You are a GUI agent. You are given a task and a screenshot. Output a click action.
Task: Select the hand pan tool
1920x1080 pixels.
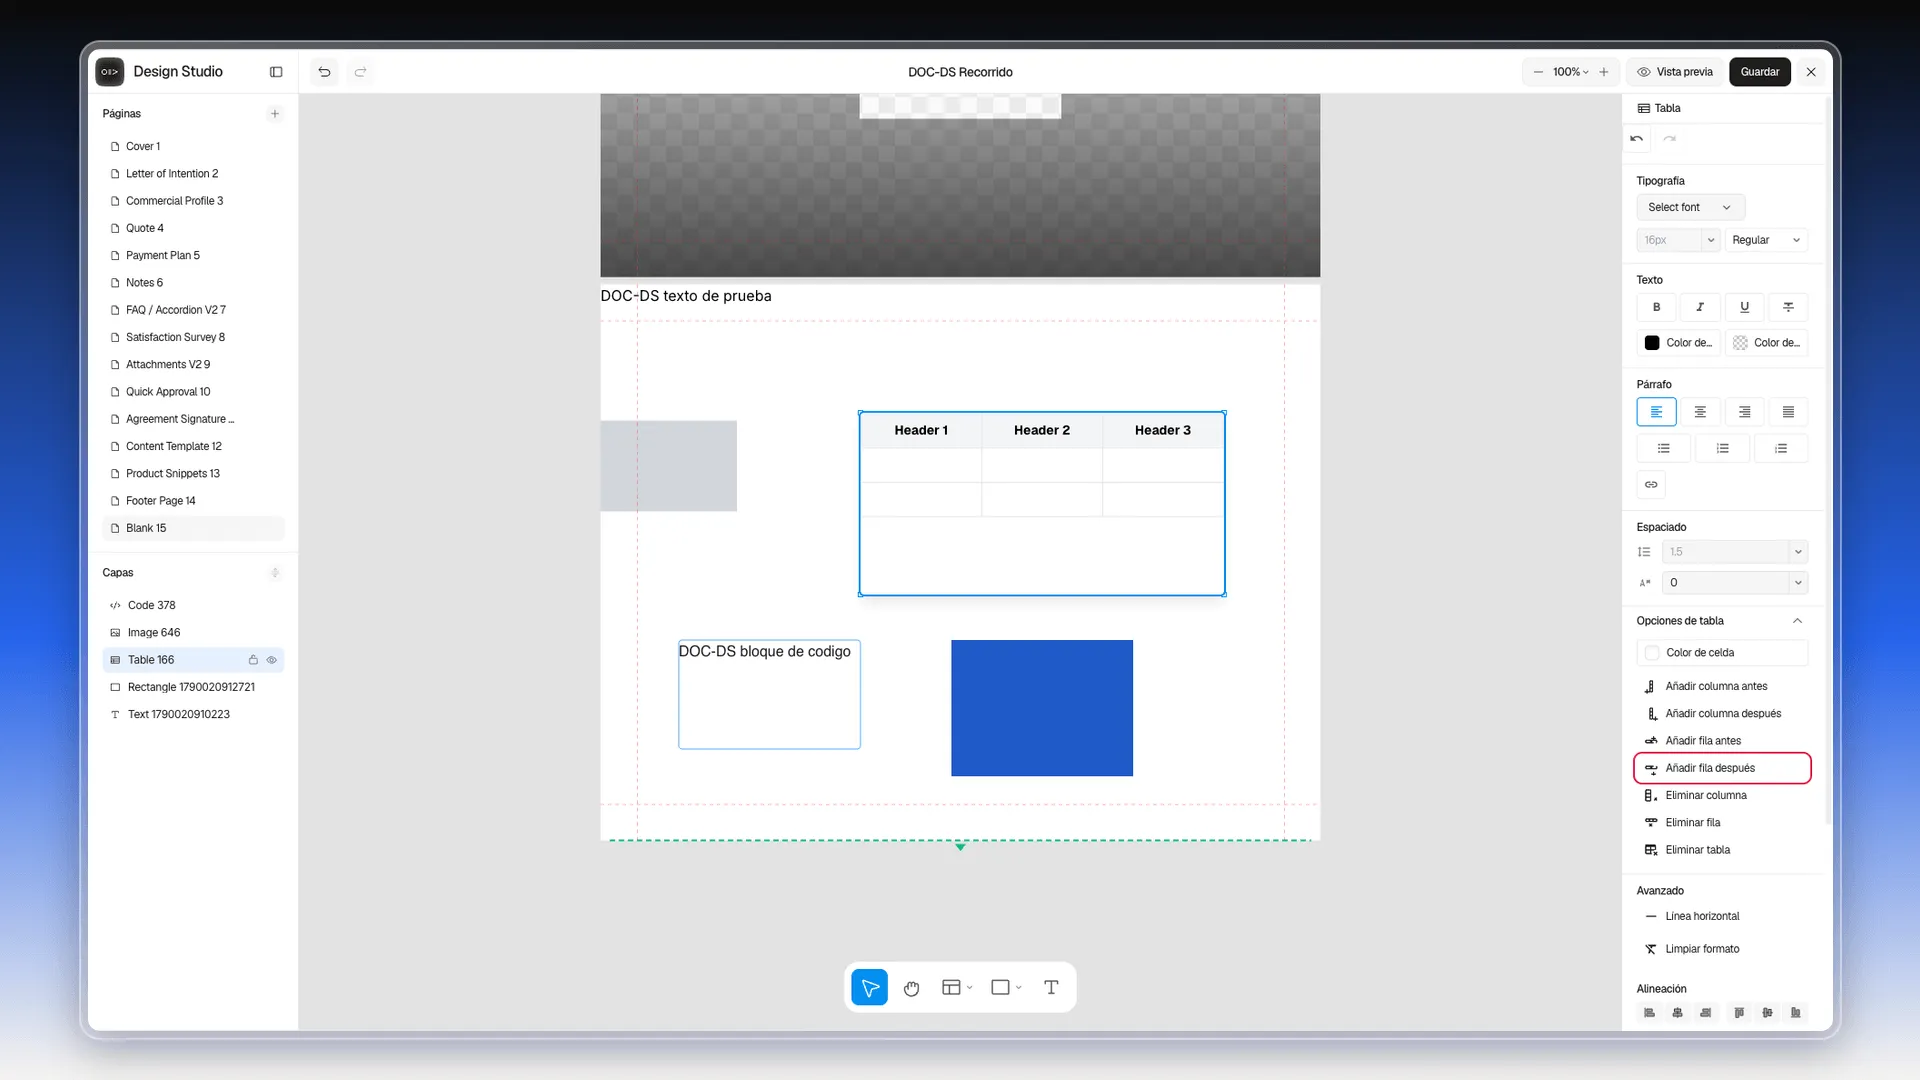(911, 987)
